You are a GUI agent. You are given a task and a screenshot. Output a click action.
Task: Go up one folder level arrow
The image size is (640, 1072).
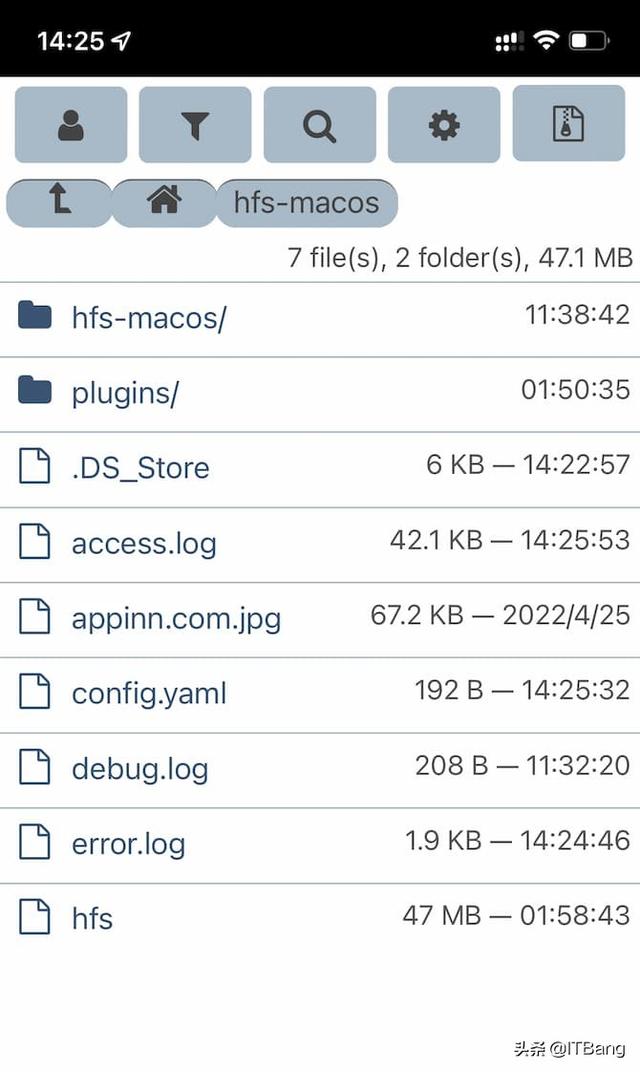(x=59, y=203)
